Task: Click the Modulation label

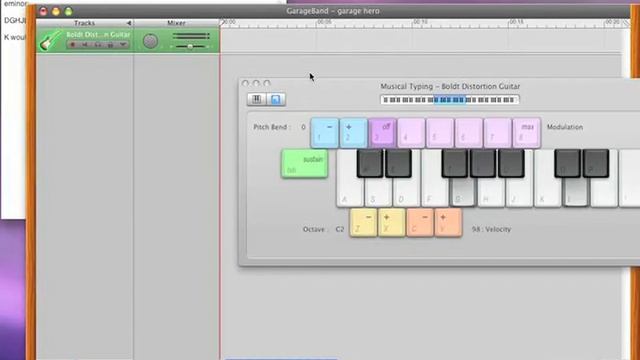Action: [565, 127]
